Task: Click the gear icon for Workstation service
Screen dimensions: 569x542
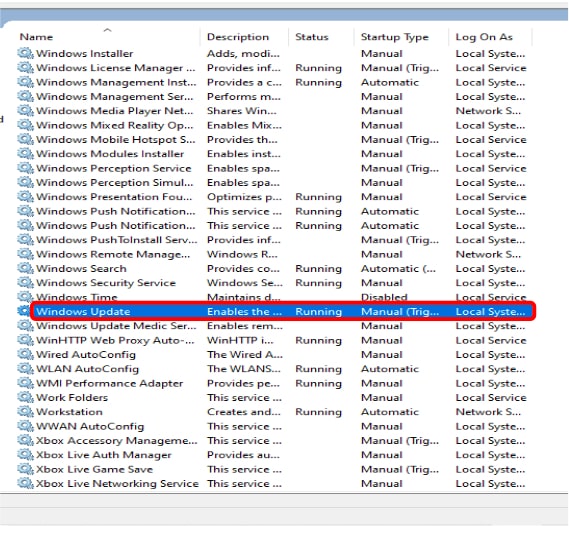Action: click(25, 412)
